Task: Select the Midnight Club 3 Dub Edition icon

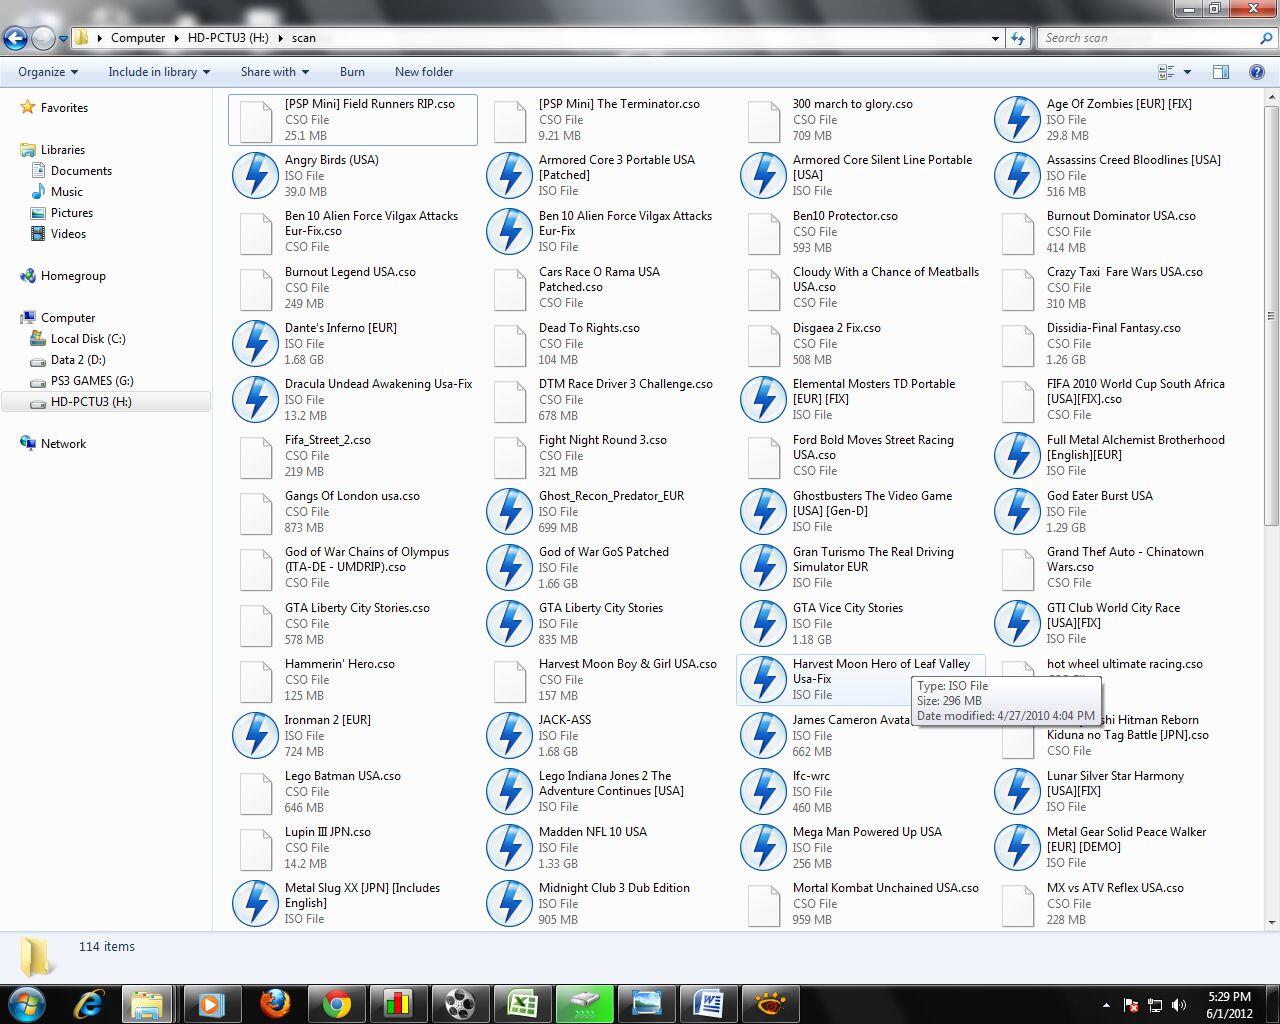Action: 510,903
